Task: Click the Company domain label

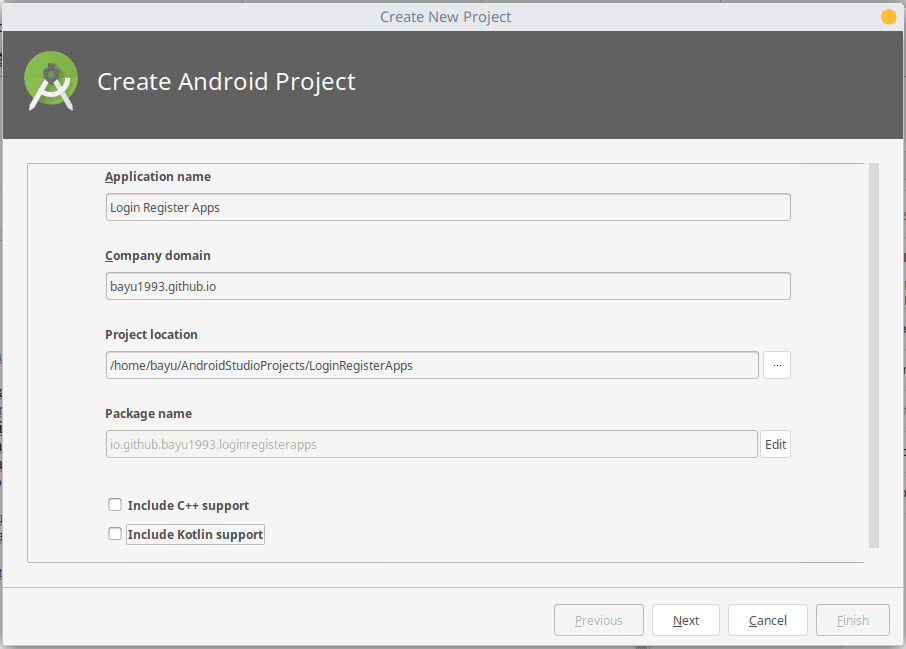Action: (158, 255)
